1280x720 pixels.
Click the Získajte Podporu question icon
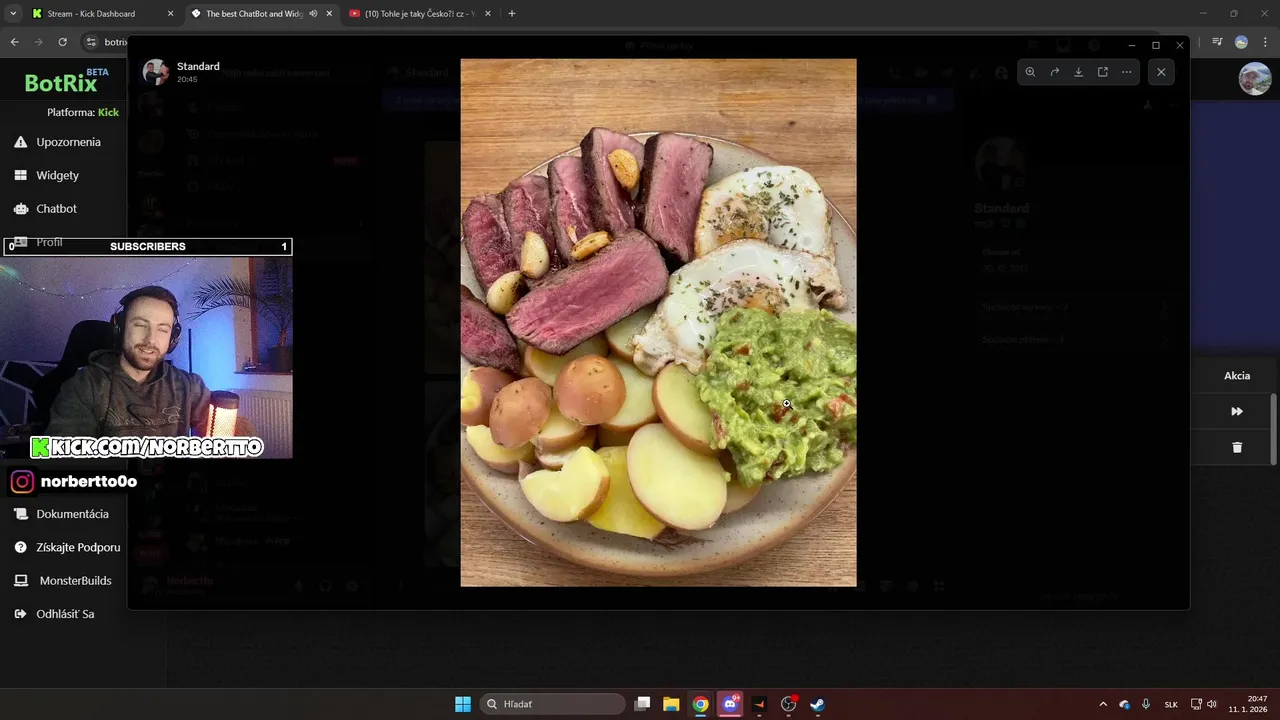[20, 547]
